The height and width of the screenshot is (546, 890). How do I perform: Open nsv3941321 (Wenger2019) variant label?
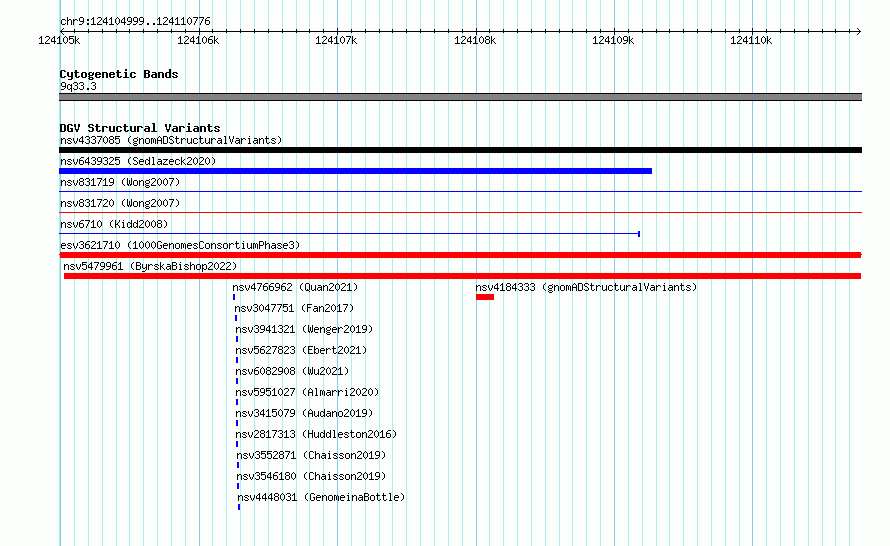304,329
